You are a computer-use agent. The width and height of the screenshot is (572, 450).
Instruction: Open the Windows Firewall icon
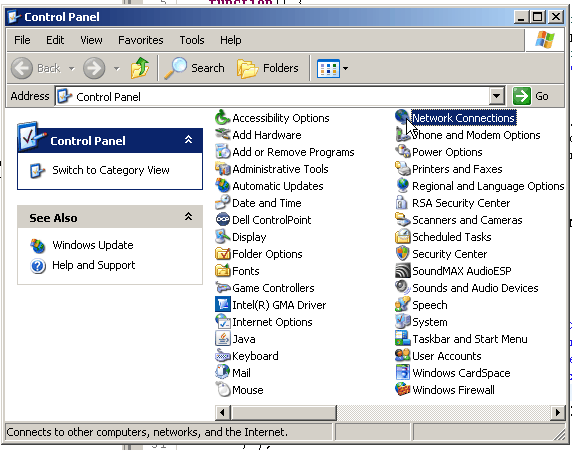(x=402, y=390)
